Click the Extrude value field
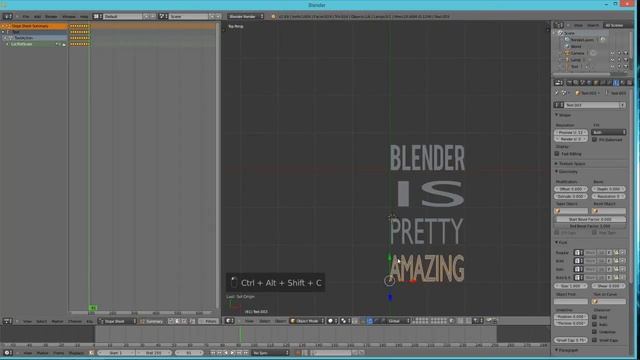This screenshot has width=640, height=360. pyautogui.click(x=571, y=196)
